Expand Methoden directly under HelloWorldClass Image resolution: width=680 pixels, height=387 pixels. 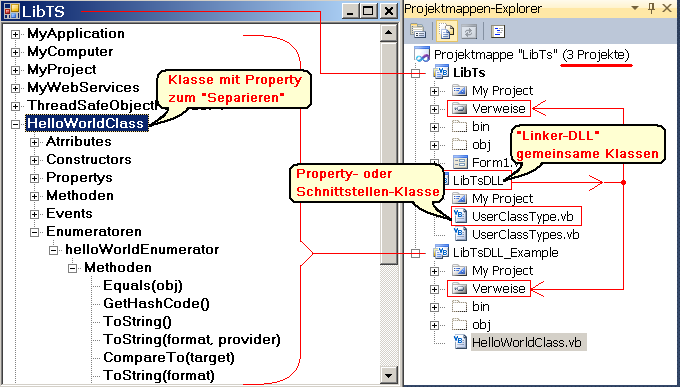[x=34, y=196]
